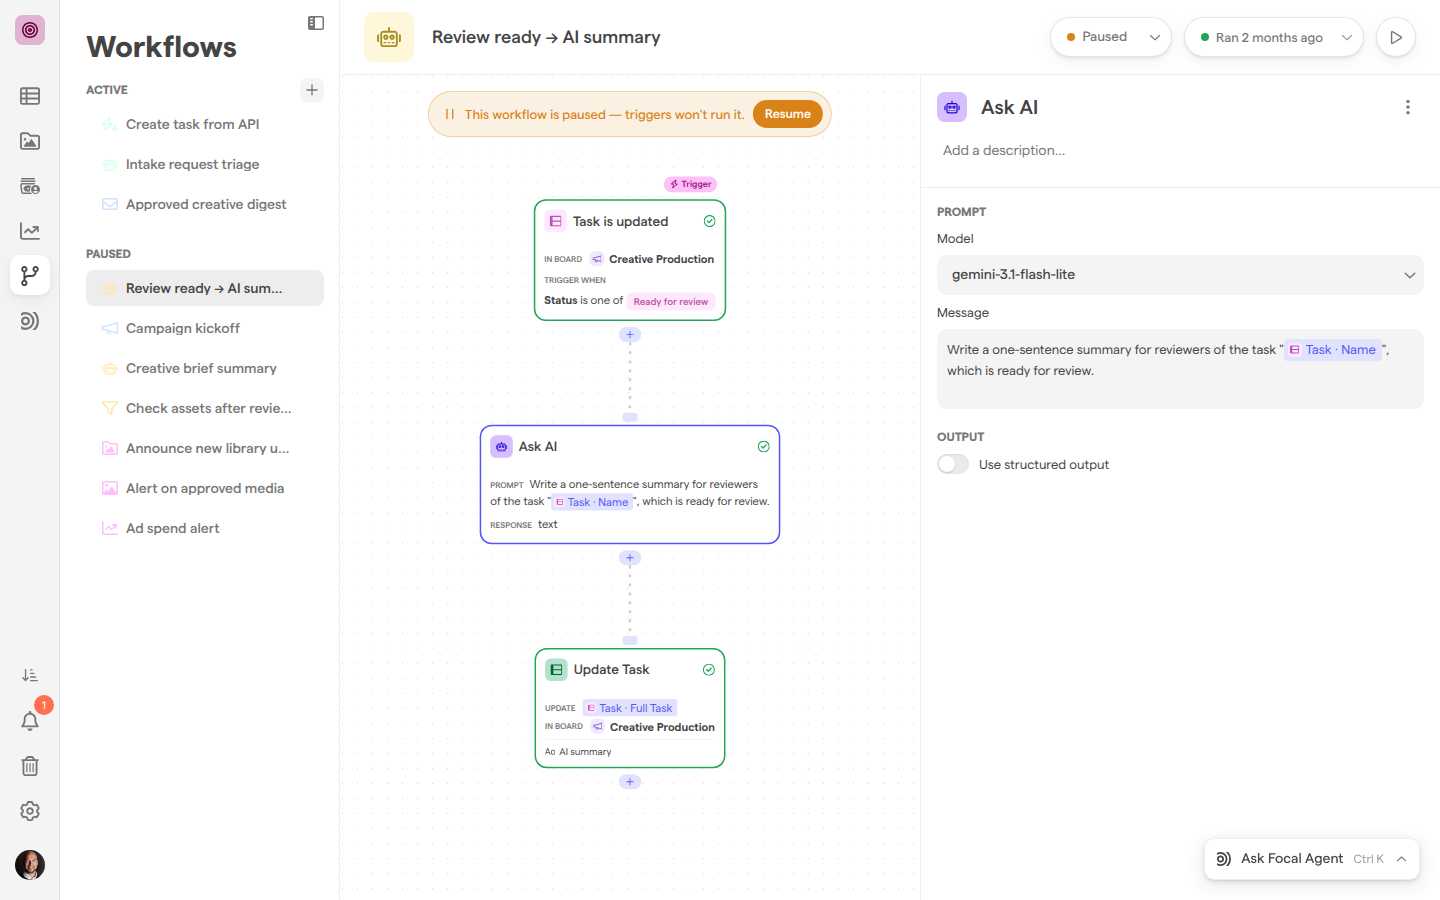The height and width of the screenshot is (900, 1440).
Task: Open the notifications bell
Action: tap(30, 721)
